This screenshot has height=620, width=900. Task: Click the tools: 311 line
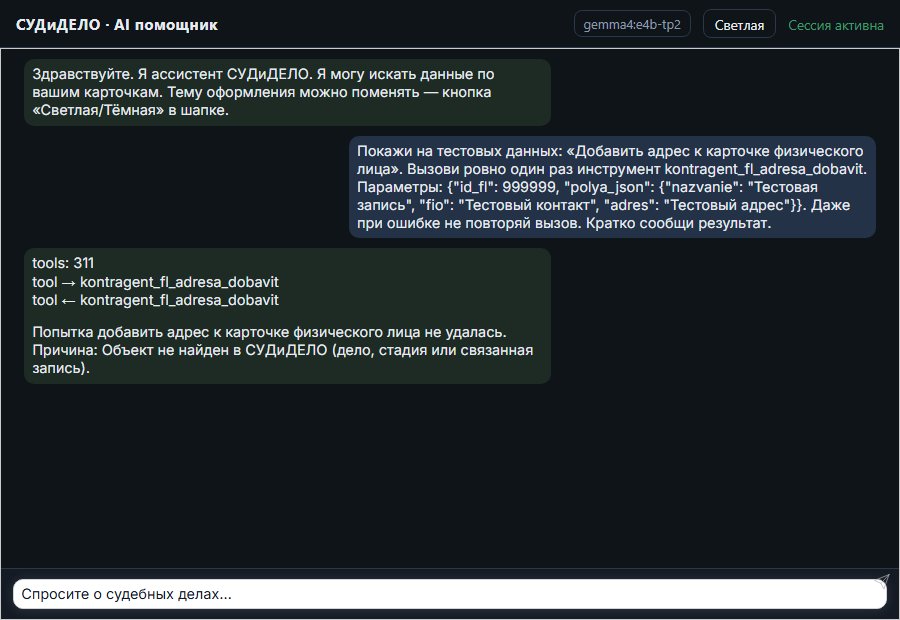(63, 263)
